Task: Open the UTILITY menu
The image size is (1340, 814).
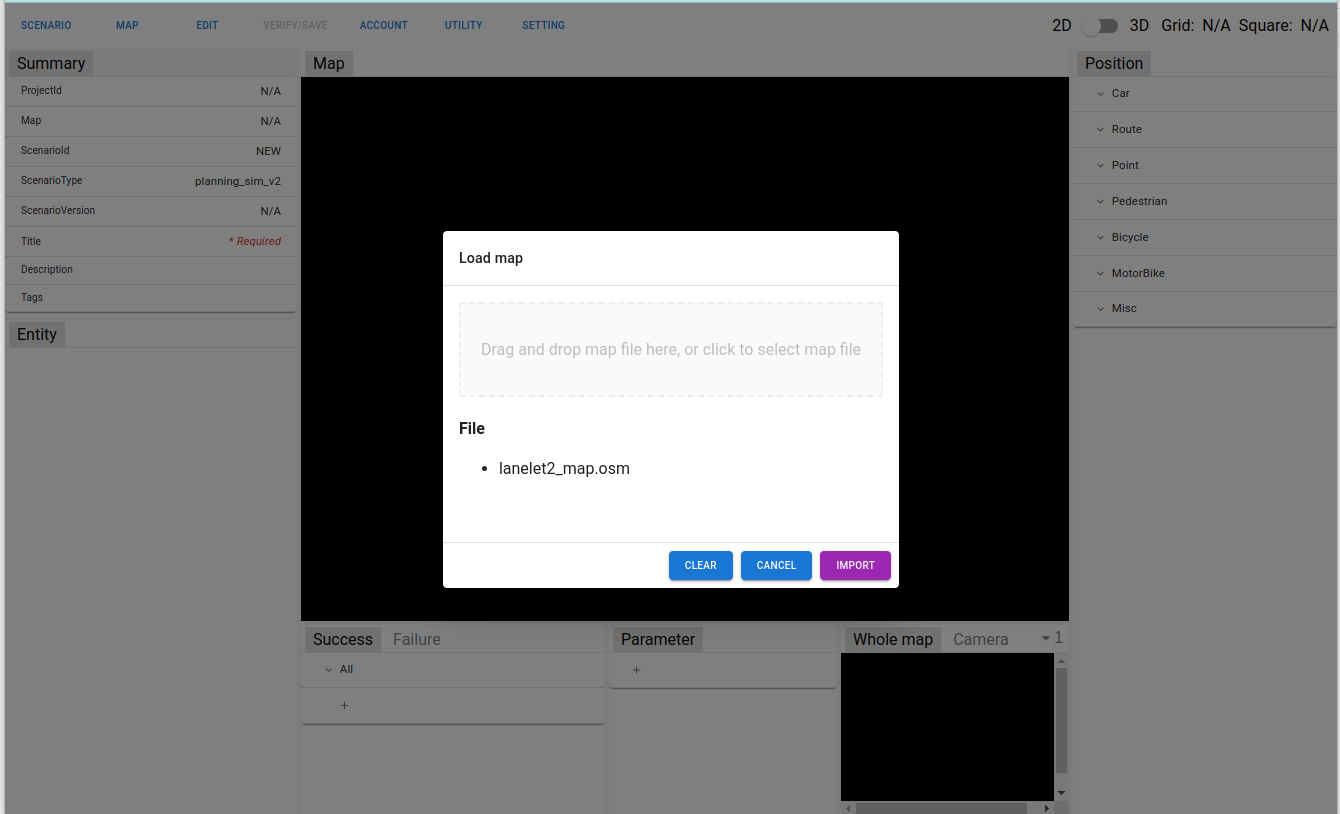Action: point(463,25)
